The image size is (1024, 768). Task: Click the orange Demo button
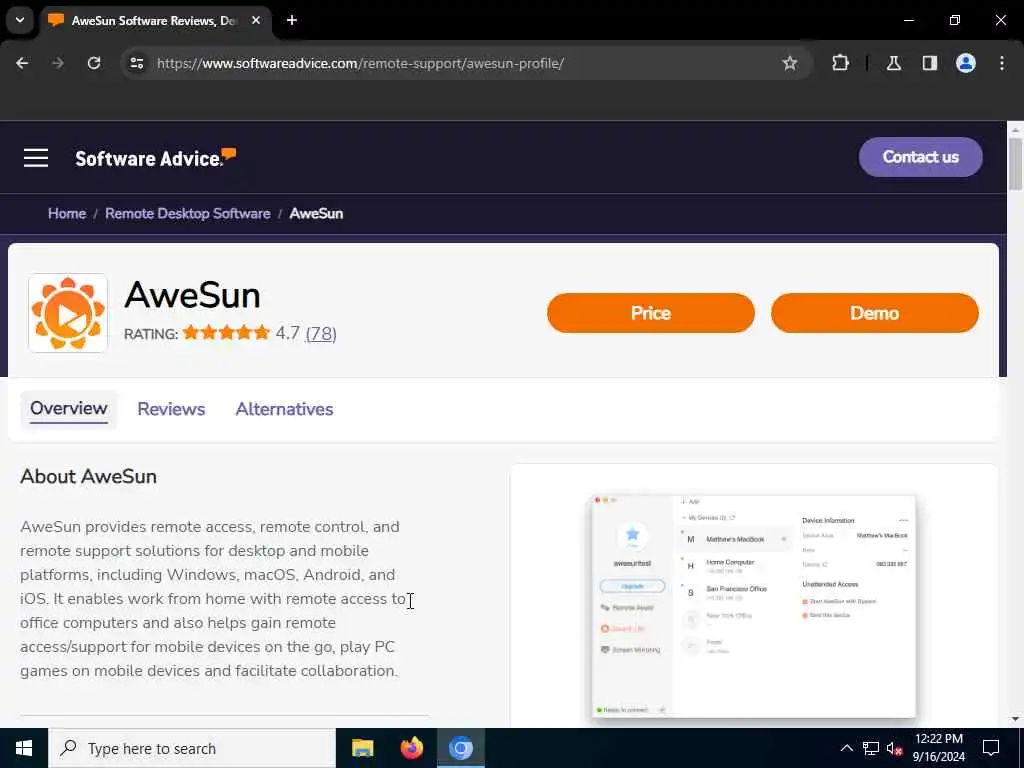[874, 313]
